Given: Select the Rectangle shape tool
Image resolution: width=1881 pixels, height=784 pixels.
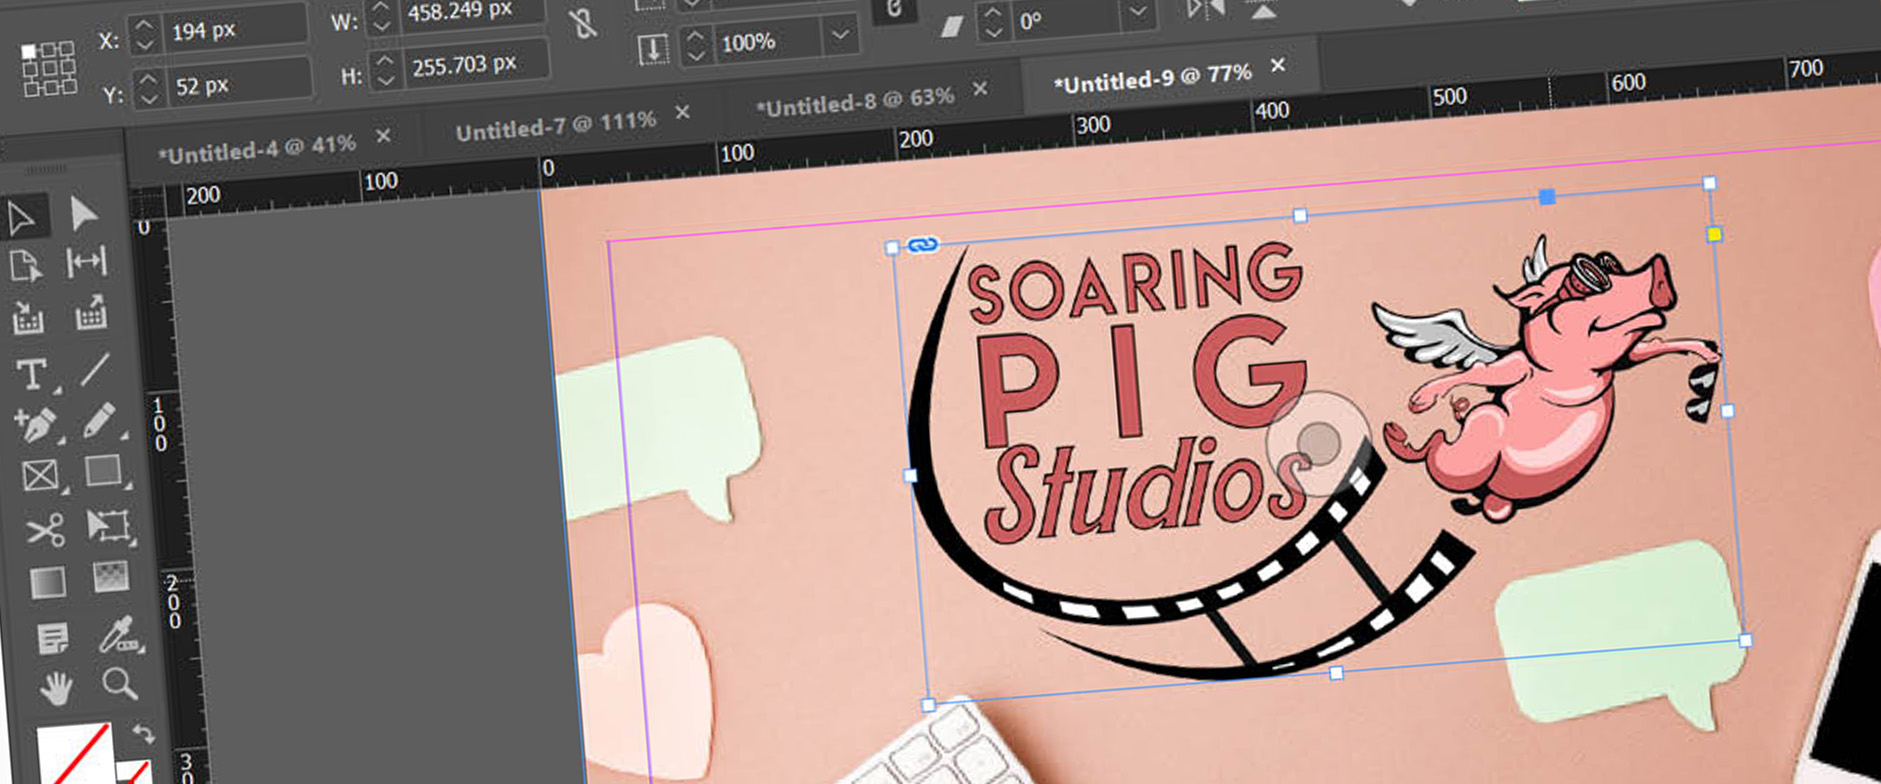Looking at the screenshot, I should point(103,470).
